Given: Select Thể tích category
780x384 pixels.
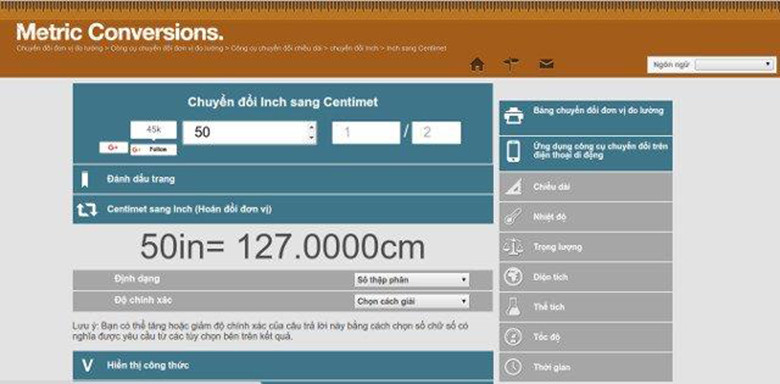Looking at the screenshot, I should click(x=585, y=307).
